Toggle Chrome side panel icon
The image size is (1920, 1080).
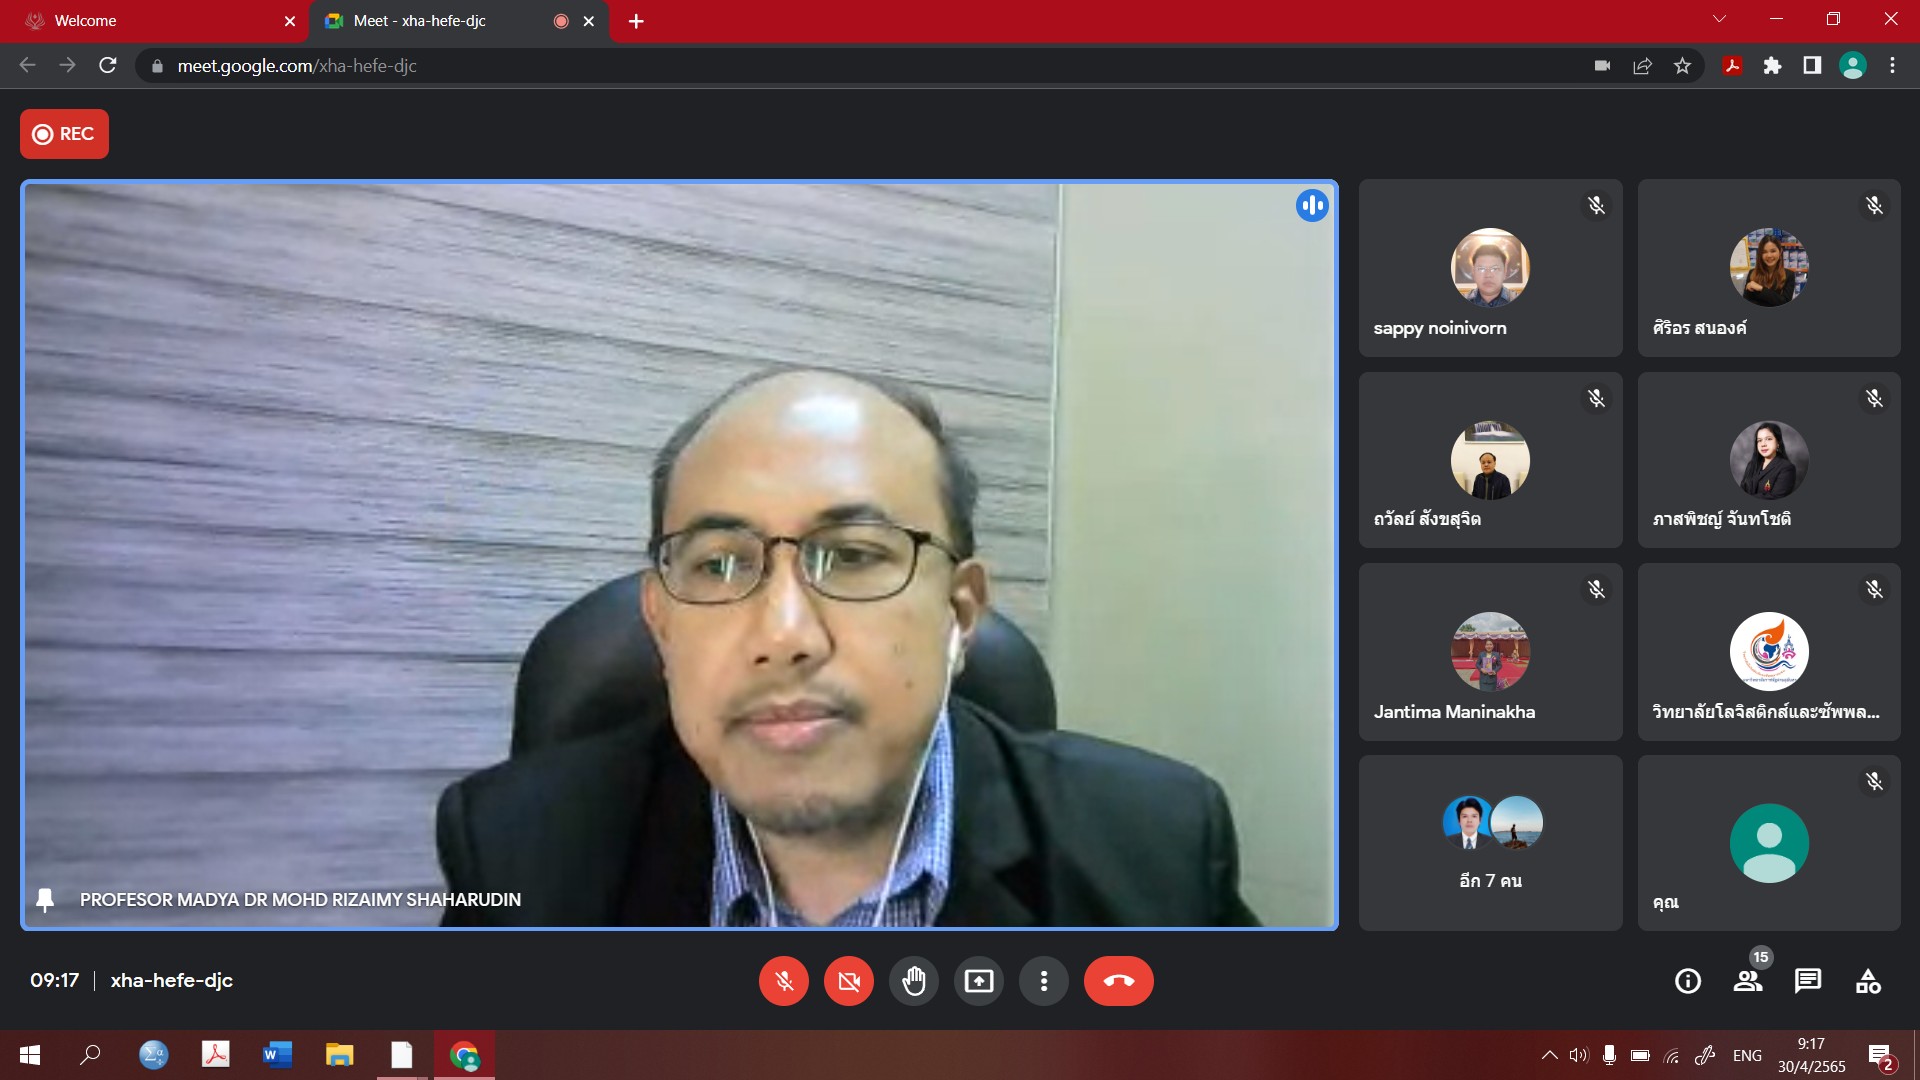[x=1812, y=66]
